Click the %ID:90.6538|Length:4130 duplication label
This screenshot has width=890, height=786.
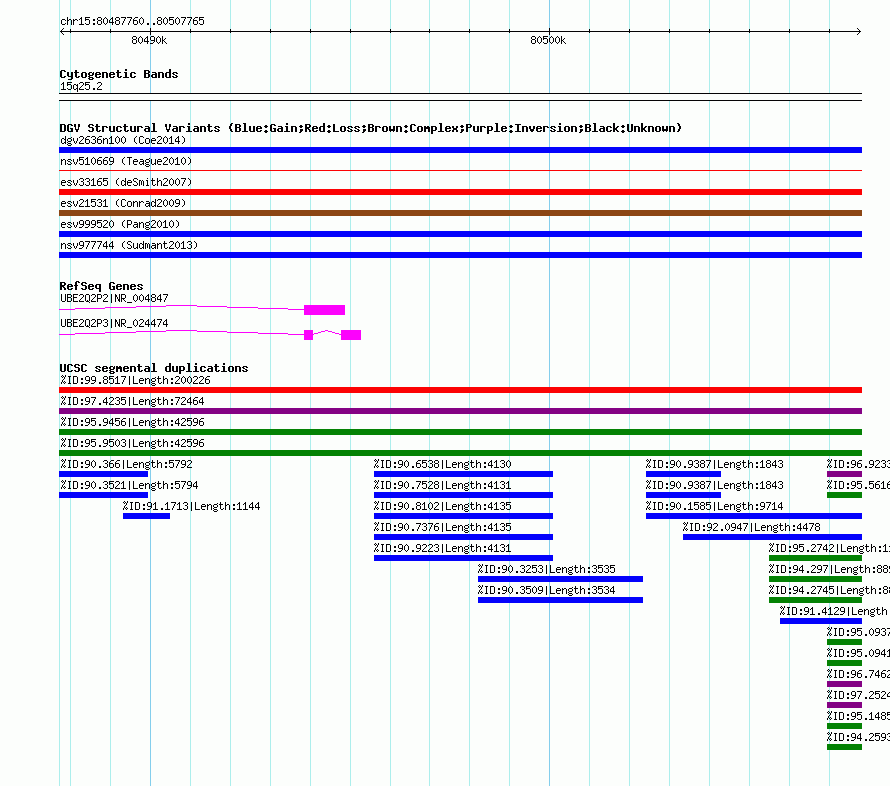[x=443, y=464]
